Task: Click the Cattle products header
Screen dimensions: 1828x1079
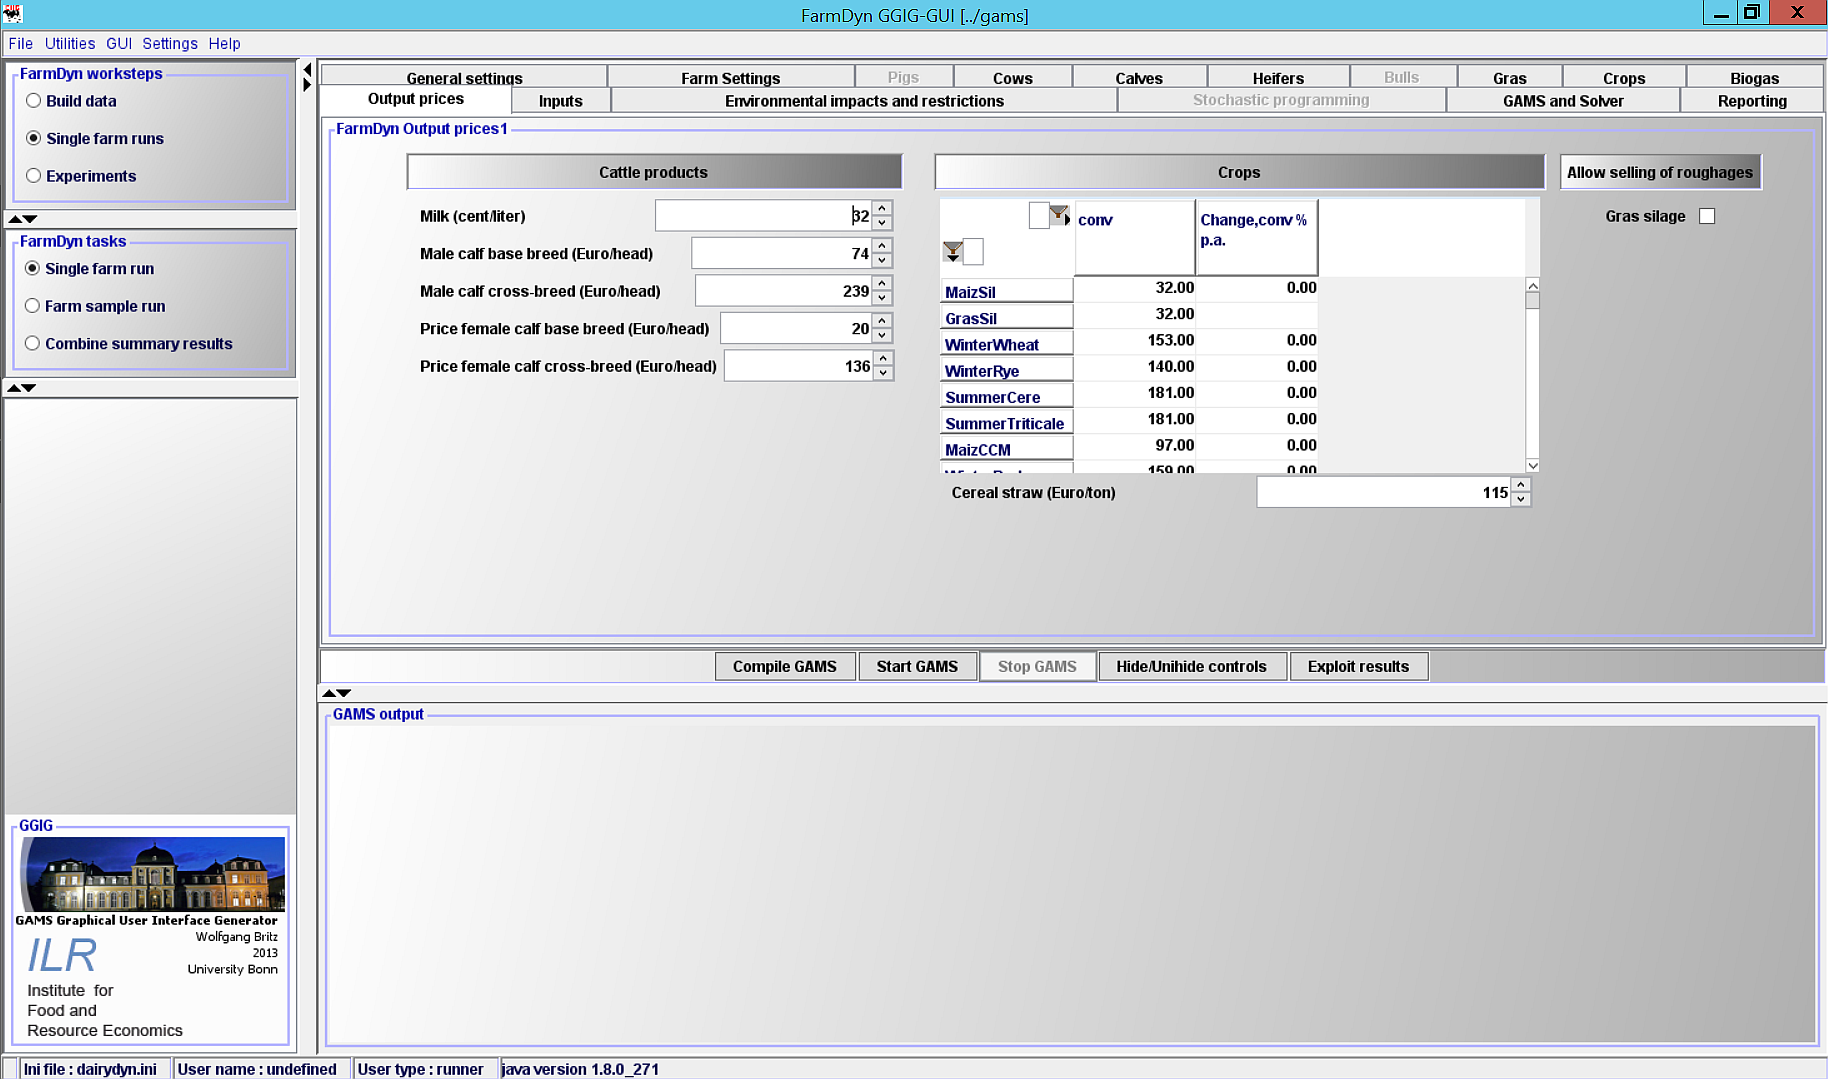Action: click(654, 172)
